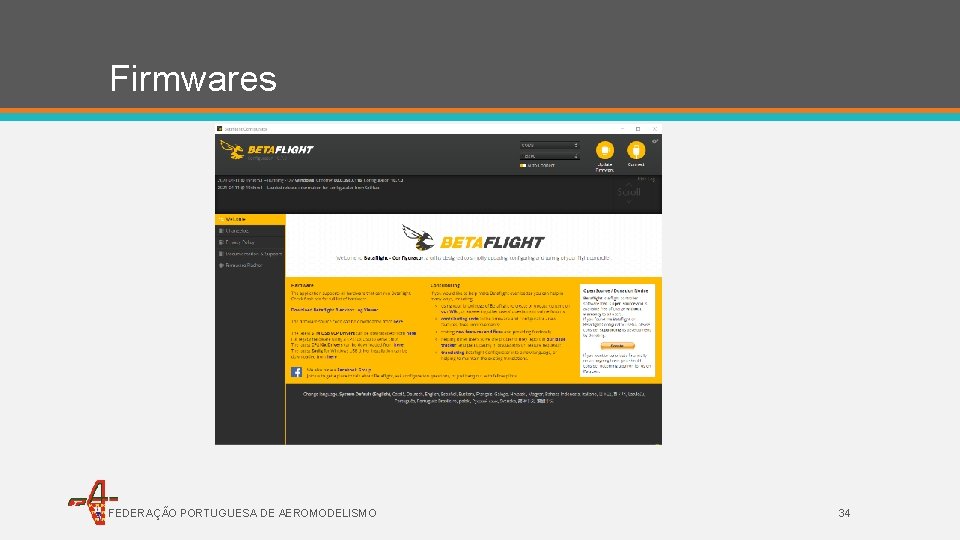Click the Federação Portuguesa de Aeromodelismo logo
This screenshot has width=960, height=540.
92,502
